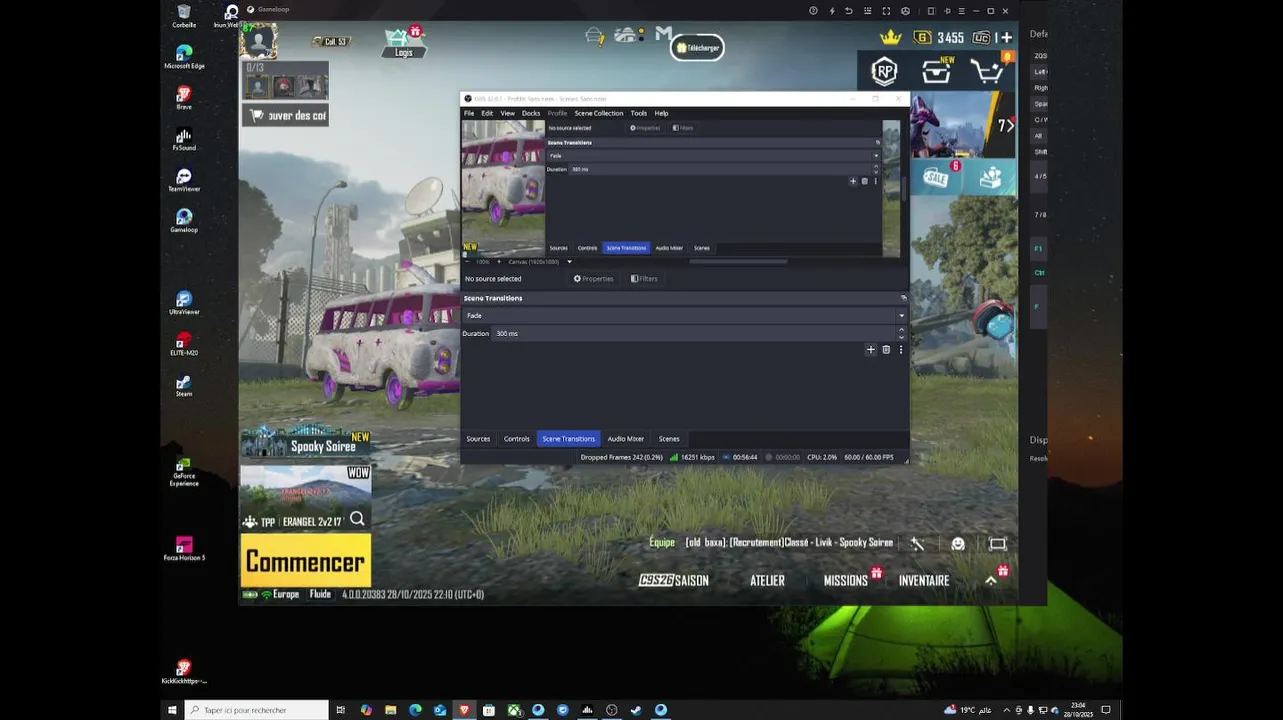
Task: Add UC with the plus icon at the game's top right
Action: coord(1005,38)
